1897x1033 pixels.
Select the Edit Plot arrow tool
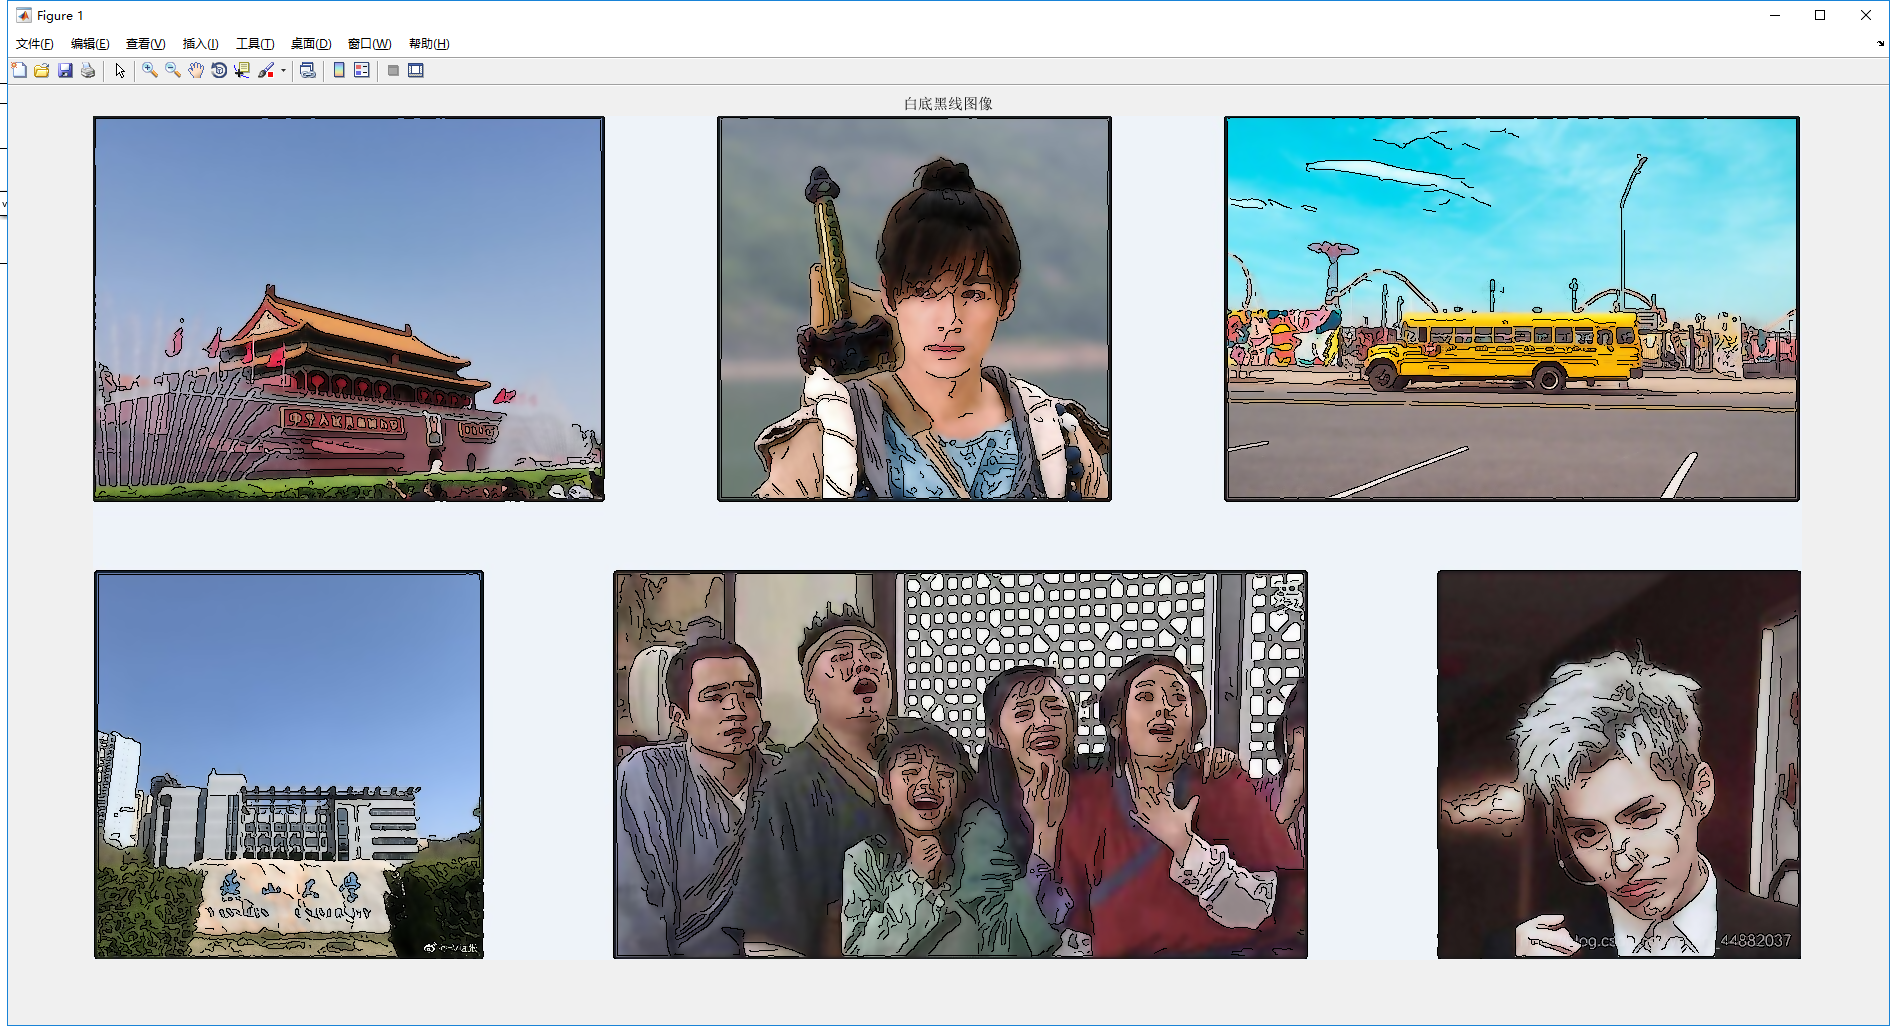(x=120, y=70)
